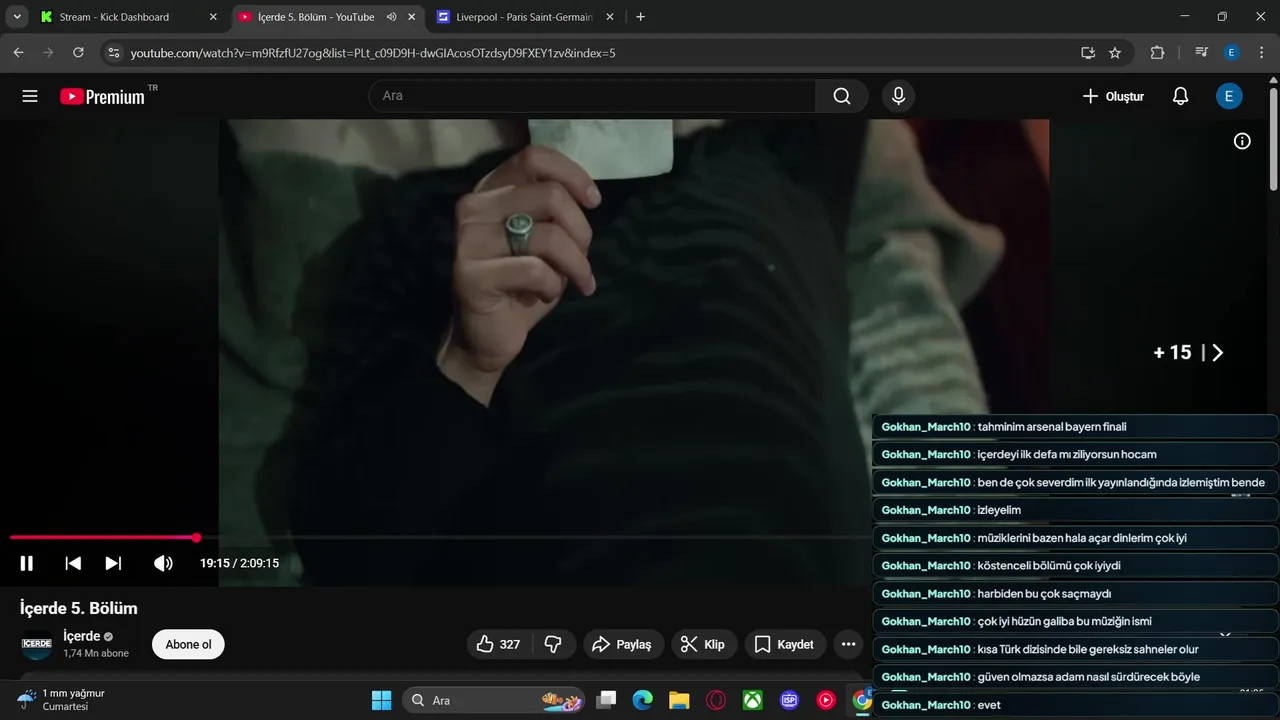Open the more actions three-dot menu
The image size is (1280, 720).
click(848, 644)
